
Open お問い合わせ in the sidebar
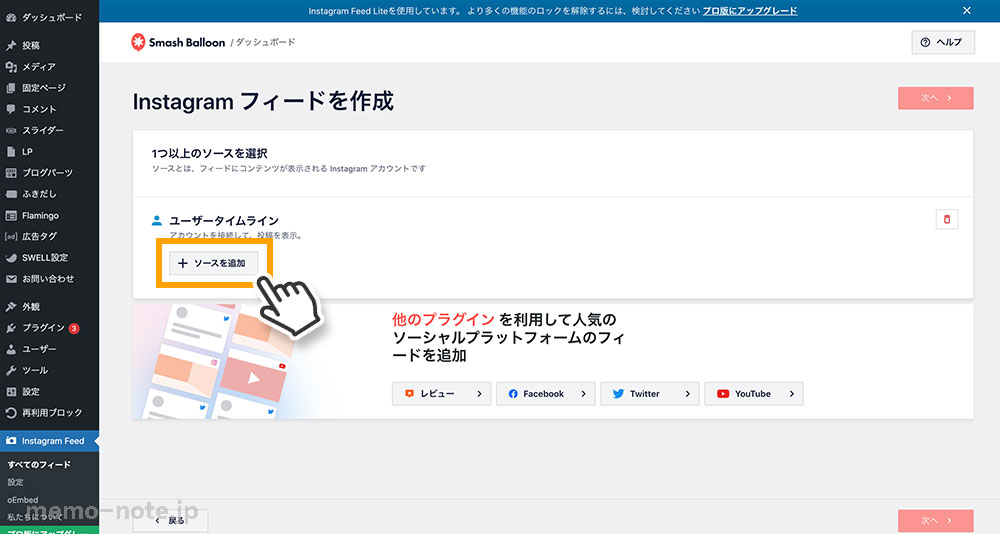tap(49, 279)
